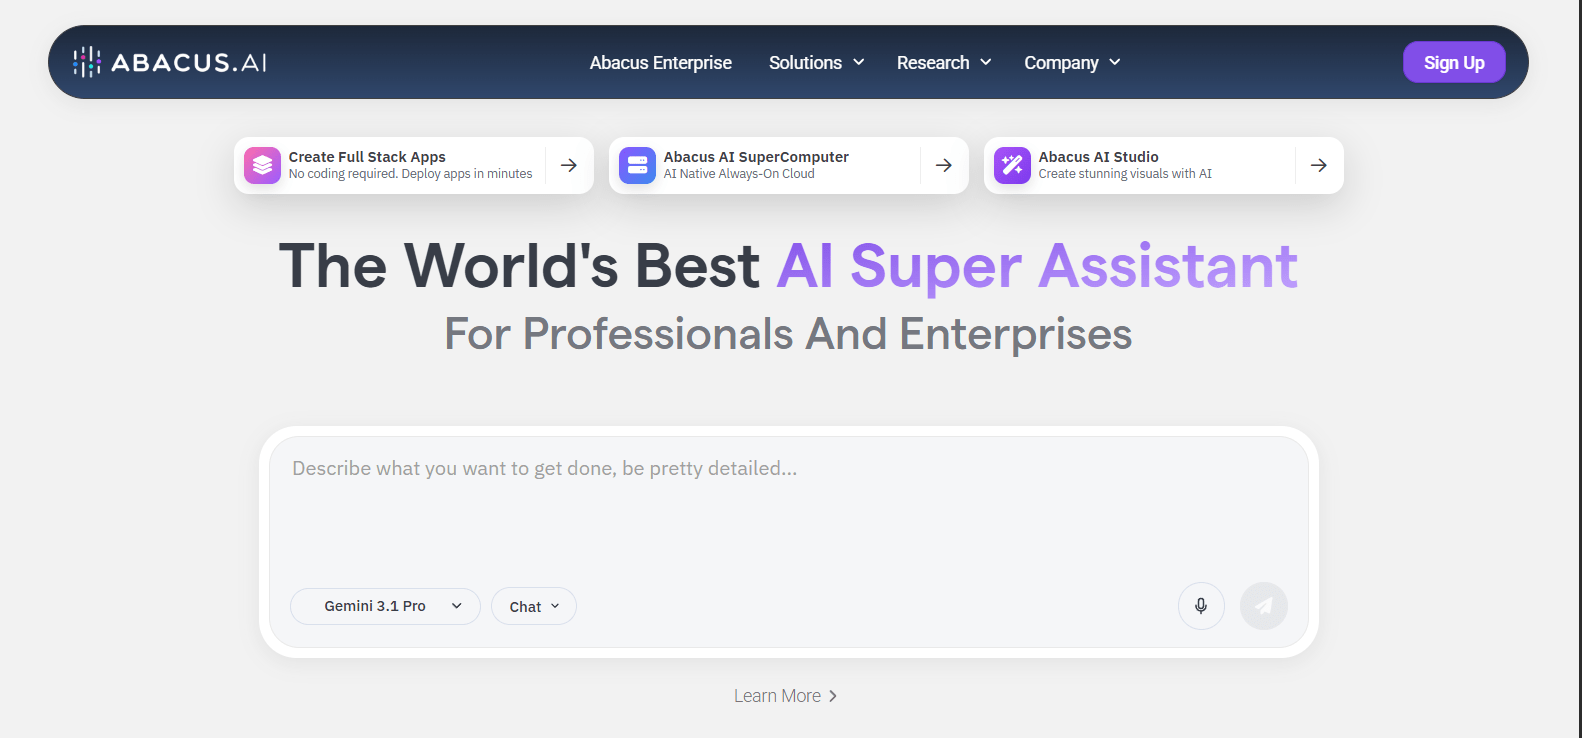Open the Abacus Enterprise page
Viewport: 1582px width, 738px height.
[661, 63]
